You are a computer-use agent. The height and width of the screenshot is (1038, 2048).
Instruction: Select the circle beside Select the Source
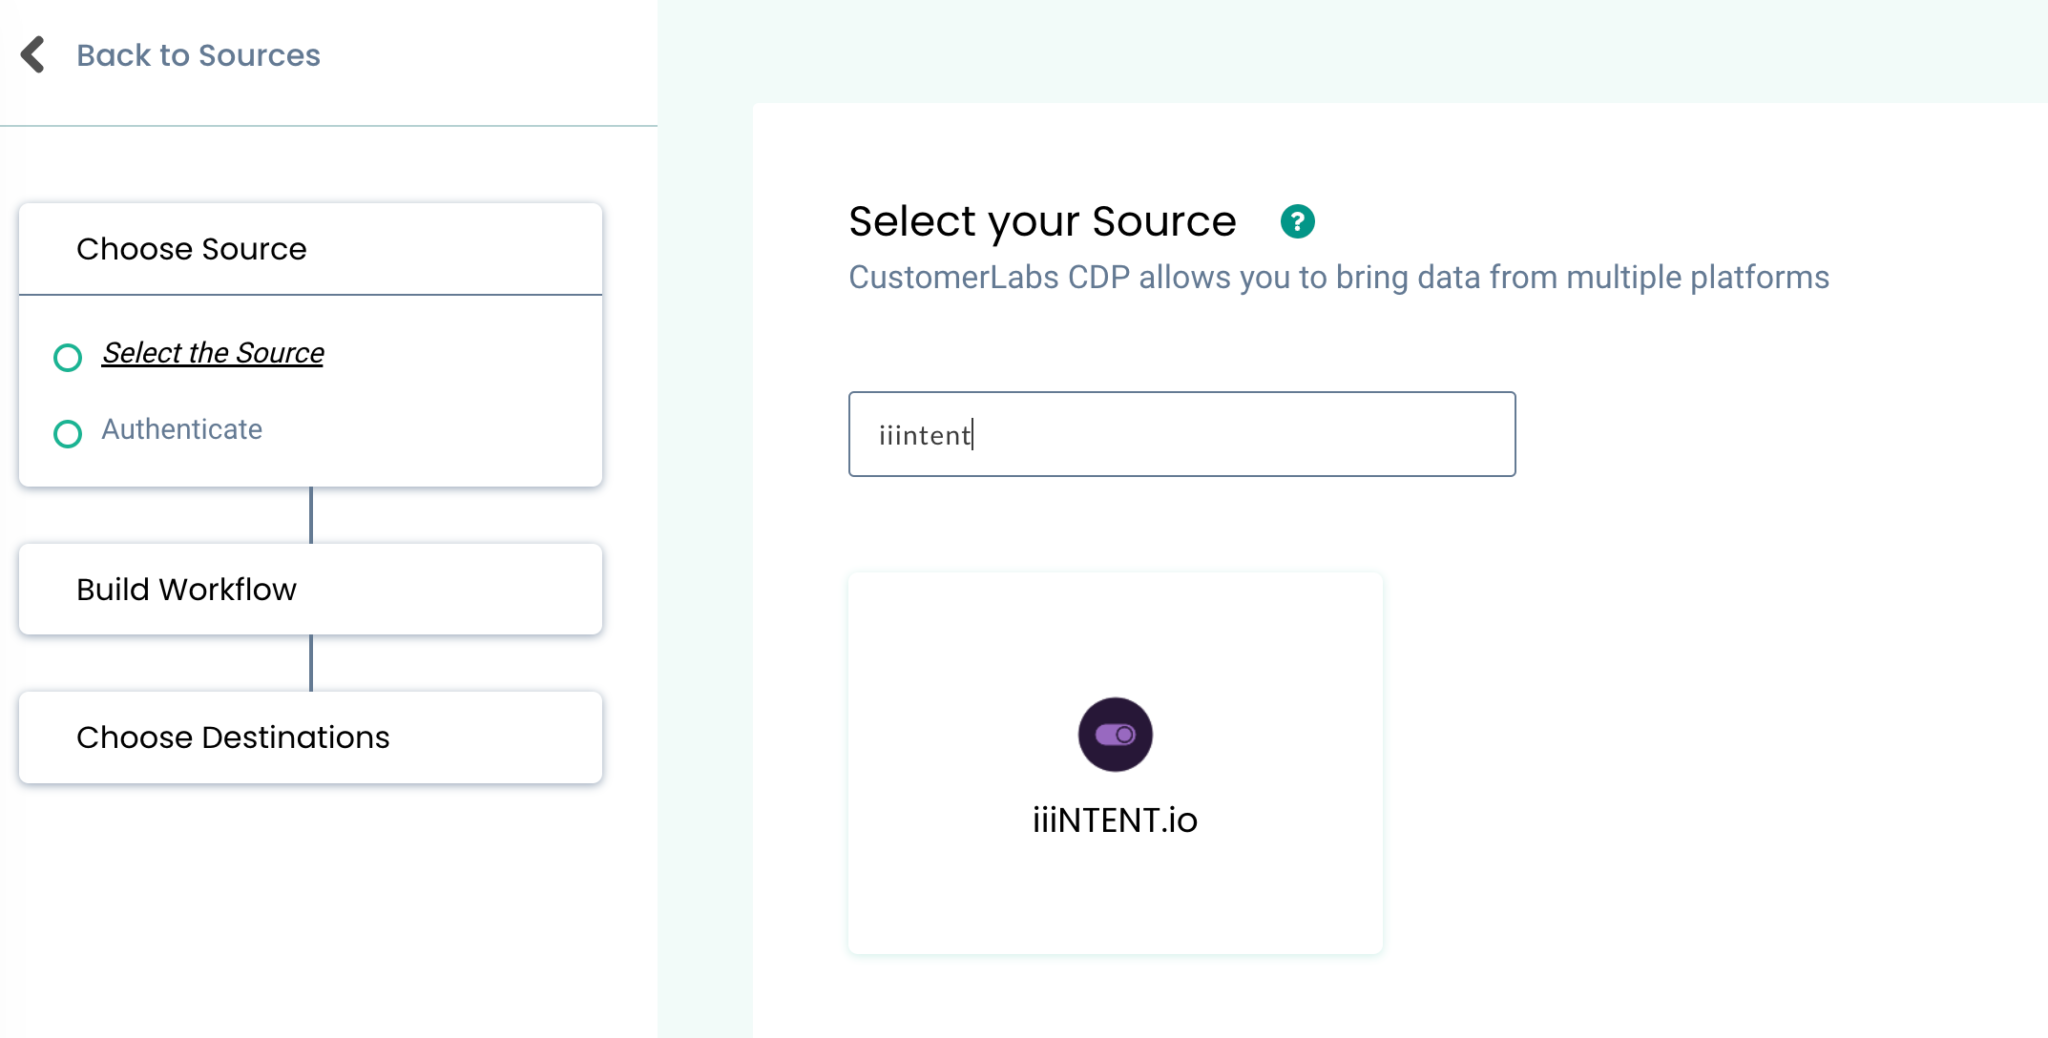point(67,357)
